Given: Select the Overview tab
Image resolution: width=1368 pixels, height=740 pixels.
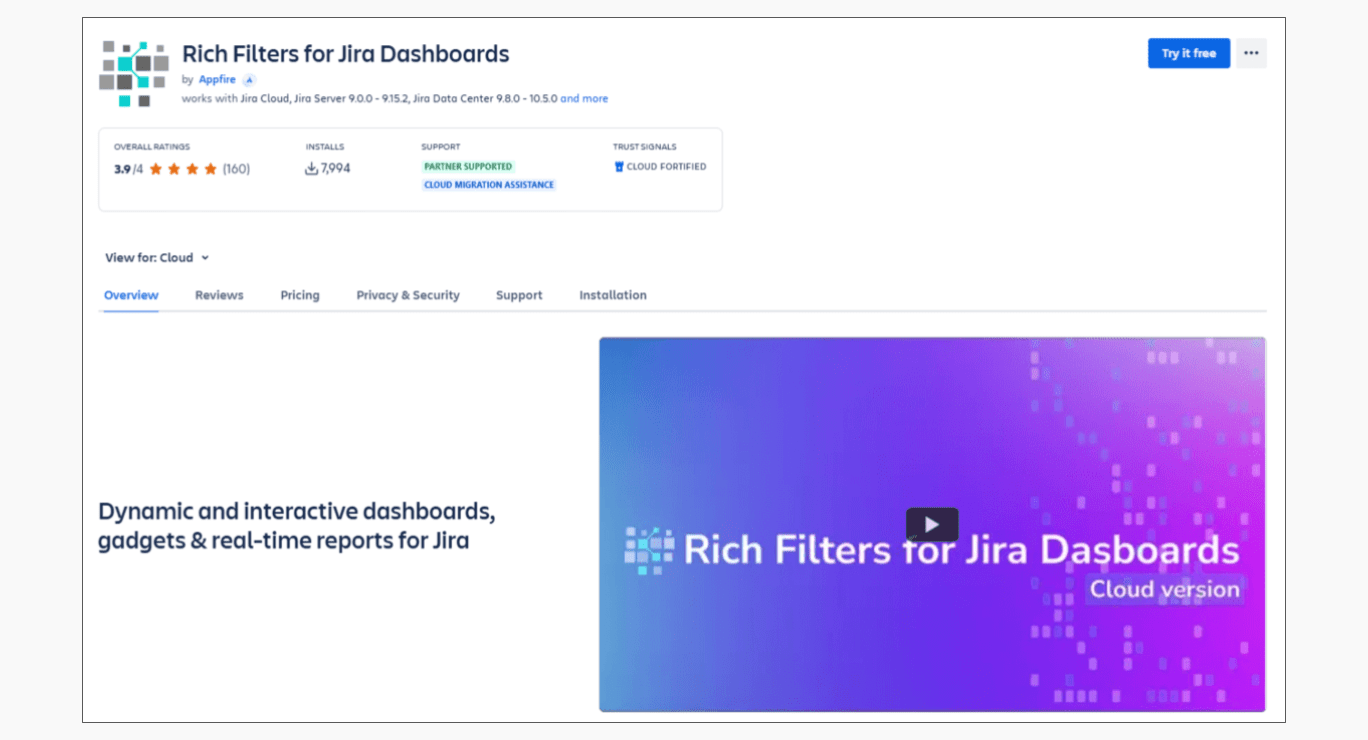Looking at the screenshot, I should 131,295.
